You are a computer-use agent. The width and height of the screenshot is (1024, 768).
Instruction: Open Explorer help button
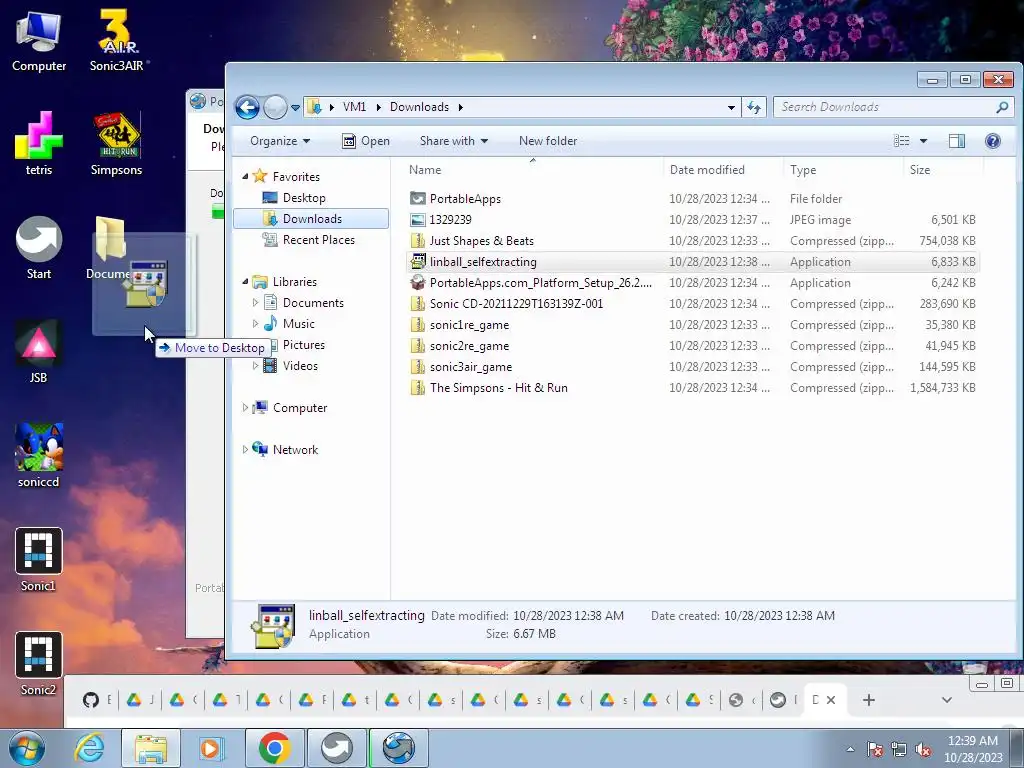pyautogui.click(x=993, y=141)
